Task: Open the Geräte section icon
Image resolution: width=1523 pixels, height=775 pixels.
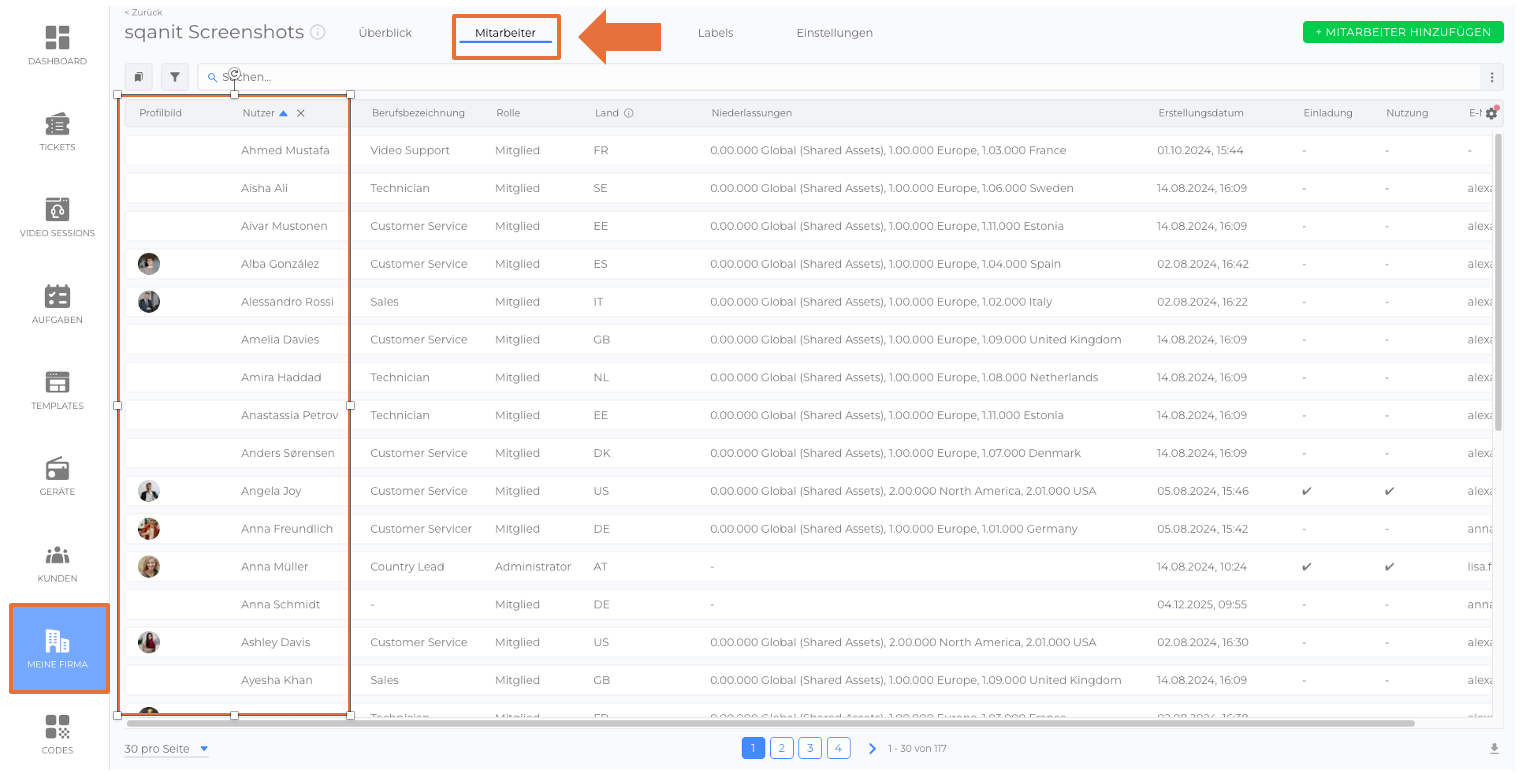Action: coord(57,469)
